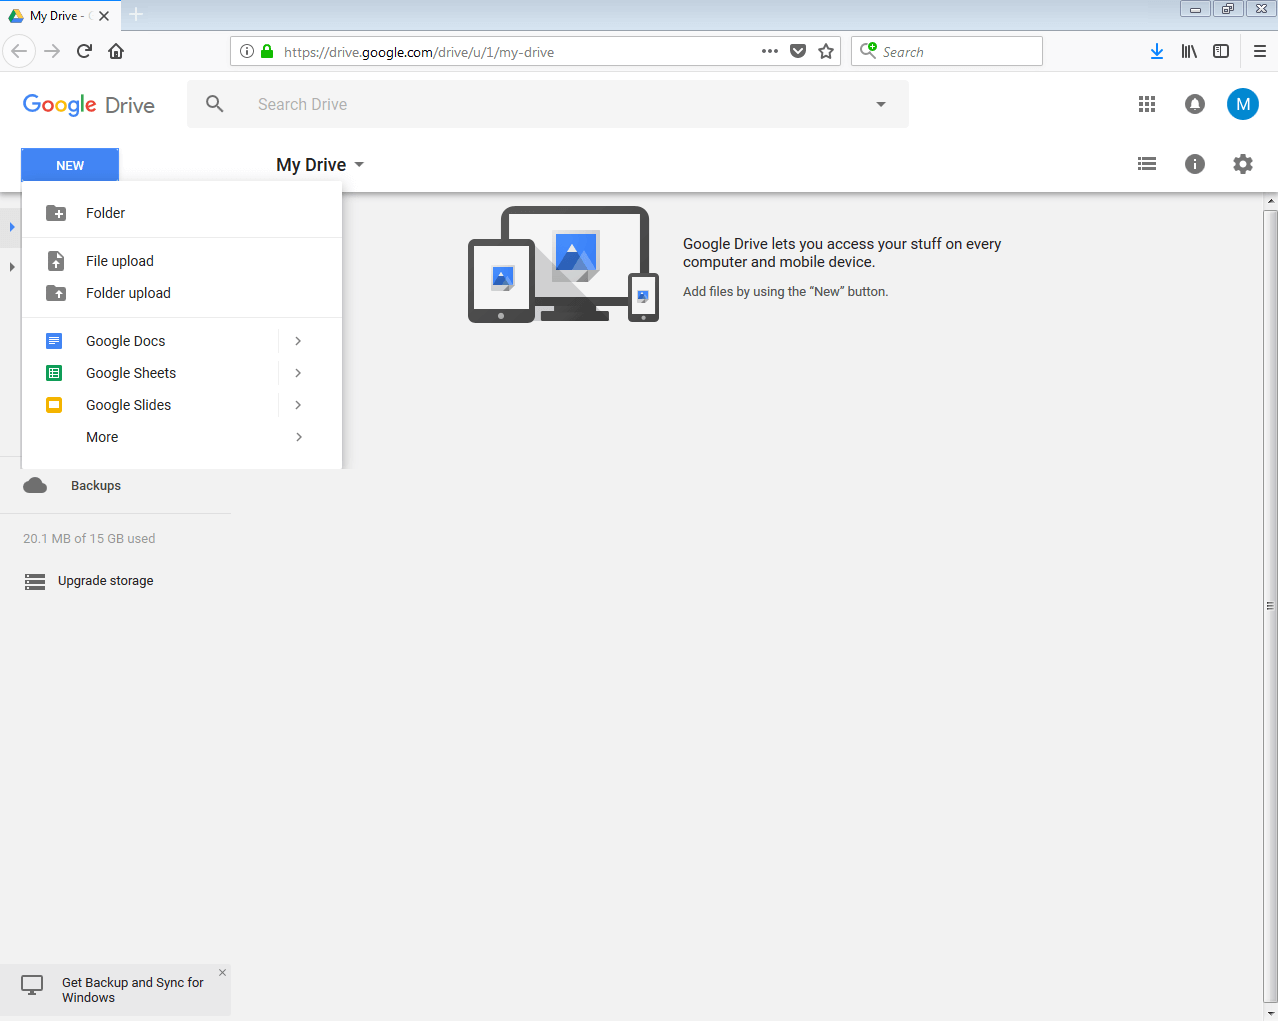Image resolution: width=1278 pixels, height=1021 pixels.
Task: Toggle the Firefox sidebar
Action: 1221,51
